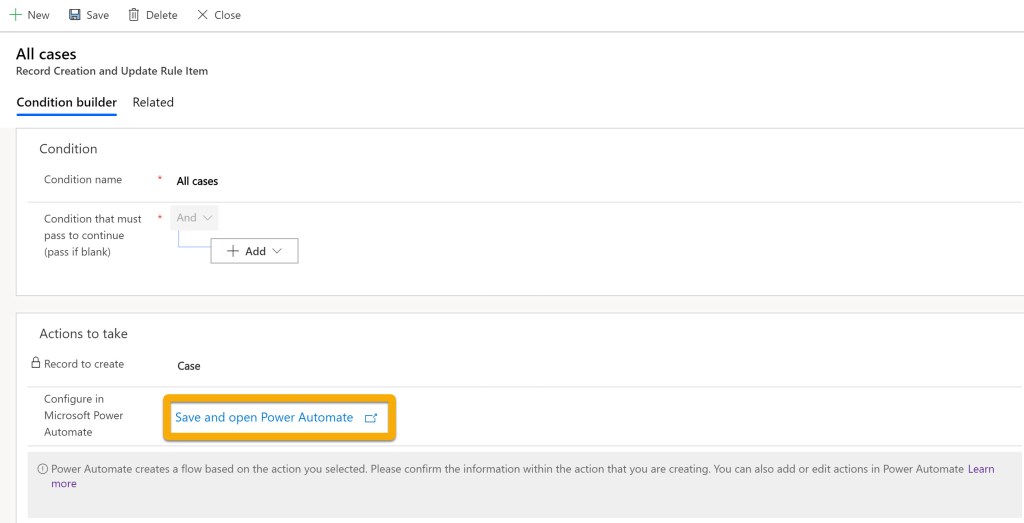The image size is (1024, 523).
Task: Click the lock icon beside Record to create
Action: click(35, 364)
